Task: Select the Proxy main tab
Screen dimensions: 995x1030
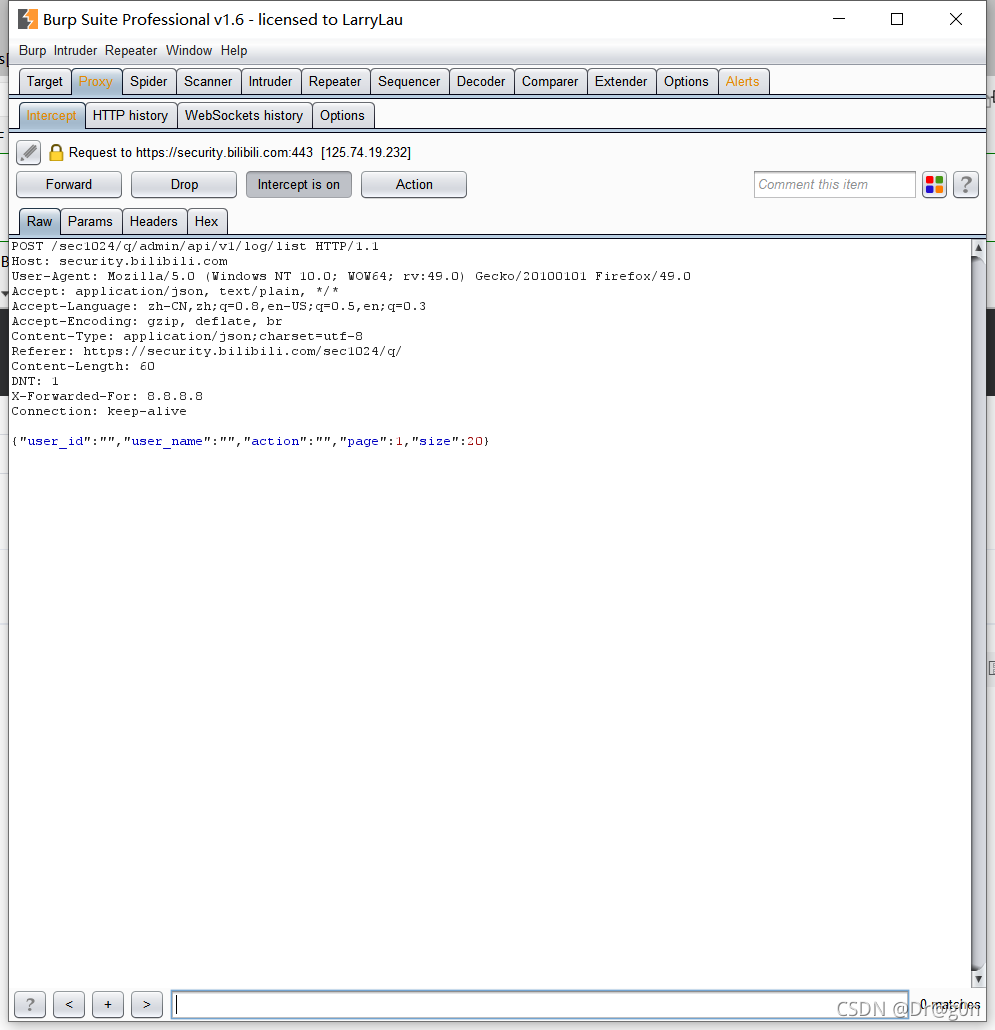Action: [x=96, y=81]
